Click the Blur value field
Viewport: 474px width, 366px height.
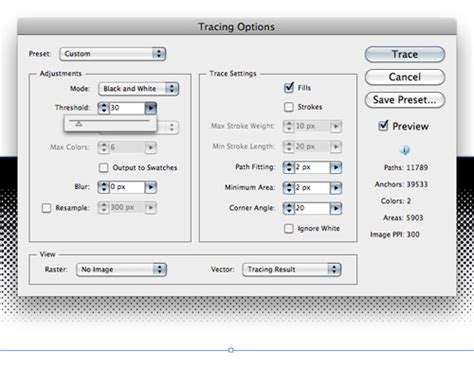127,187
